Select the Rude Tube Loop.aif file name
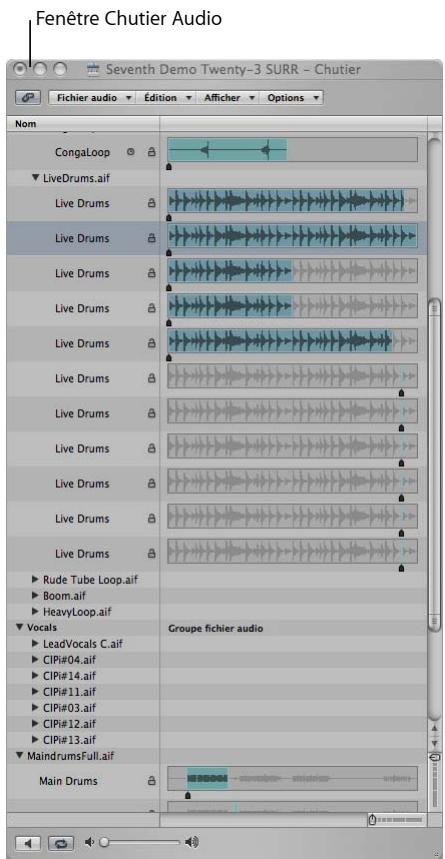 90,579
